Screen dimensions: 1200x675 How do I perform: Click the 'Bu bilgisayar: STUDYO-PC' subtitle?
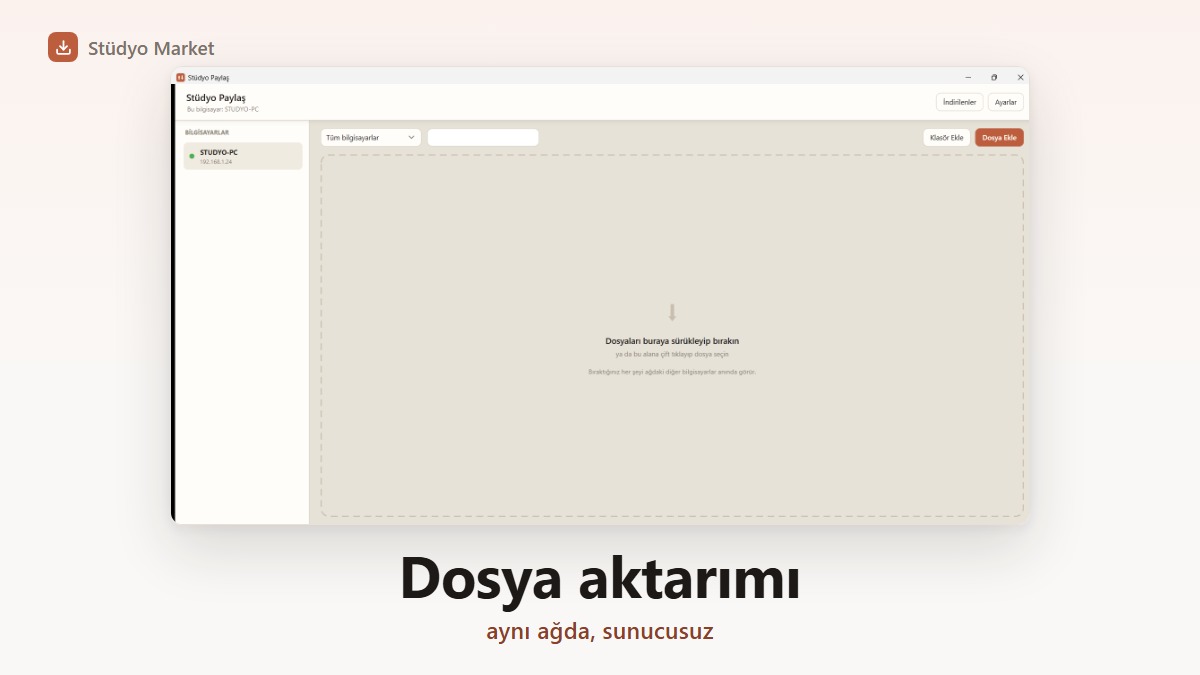[x=223, y=109]
